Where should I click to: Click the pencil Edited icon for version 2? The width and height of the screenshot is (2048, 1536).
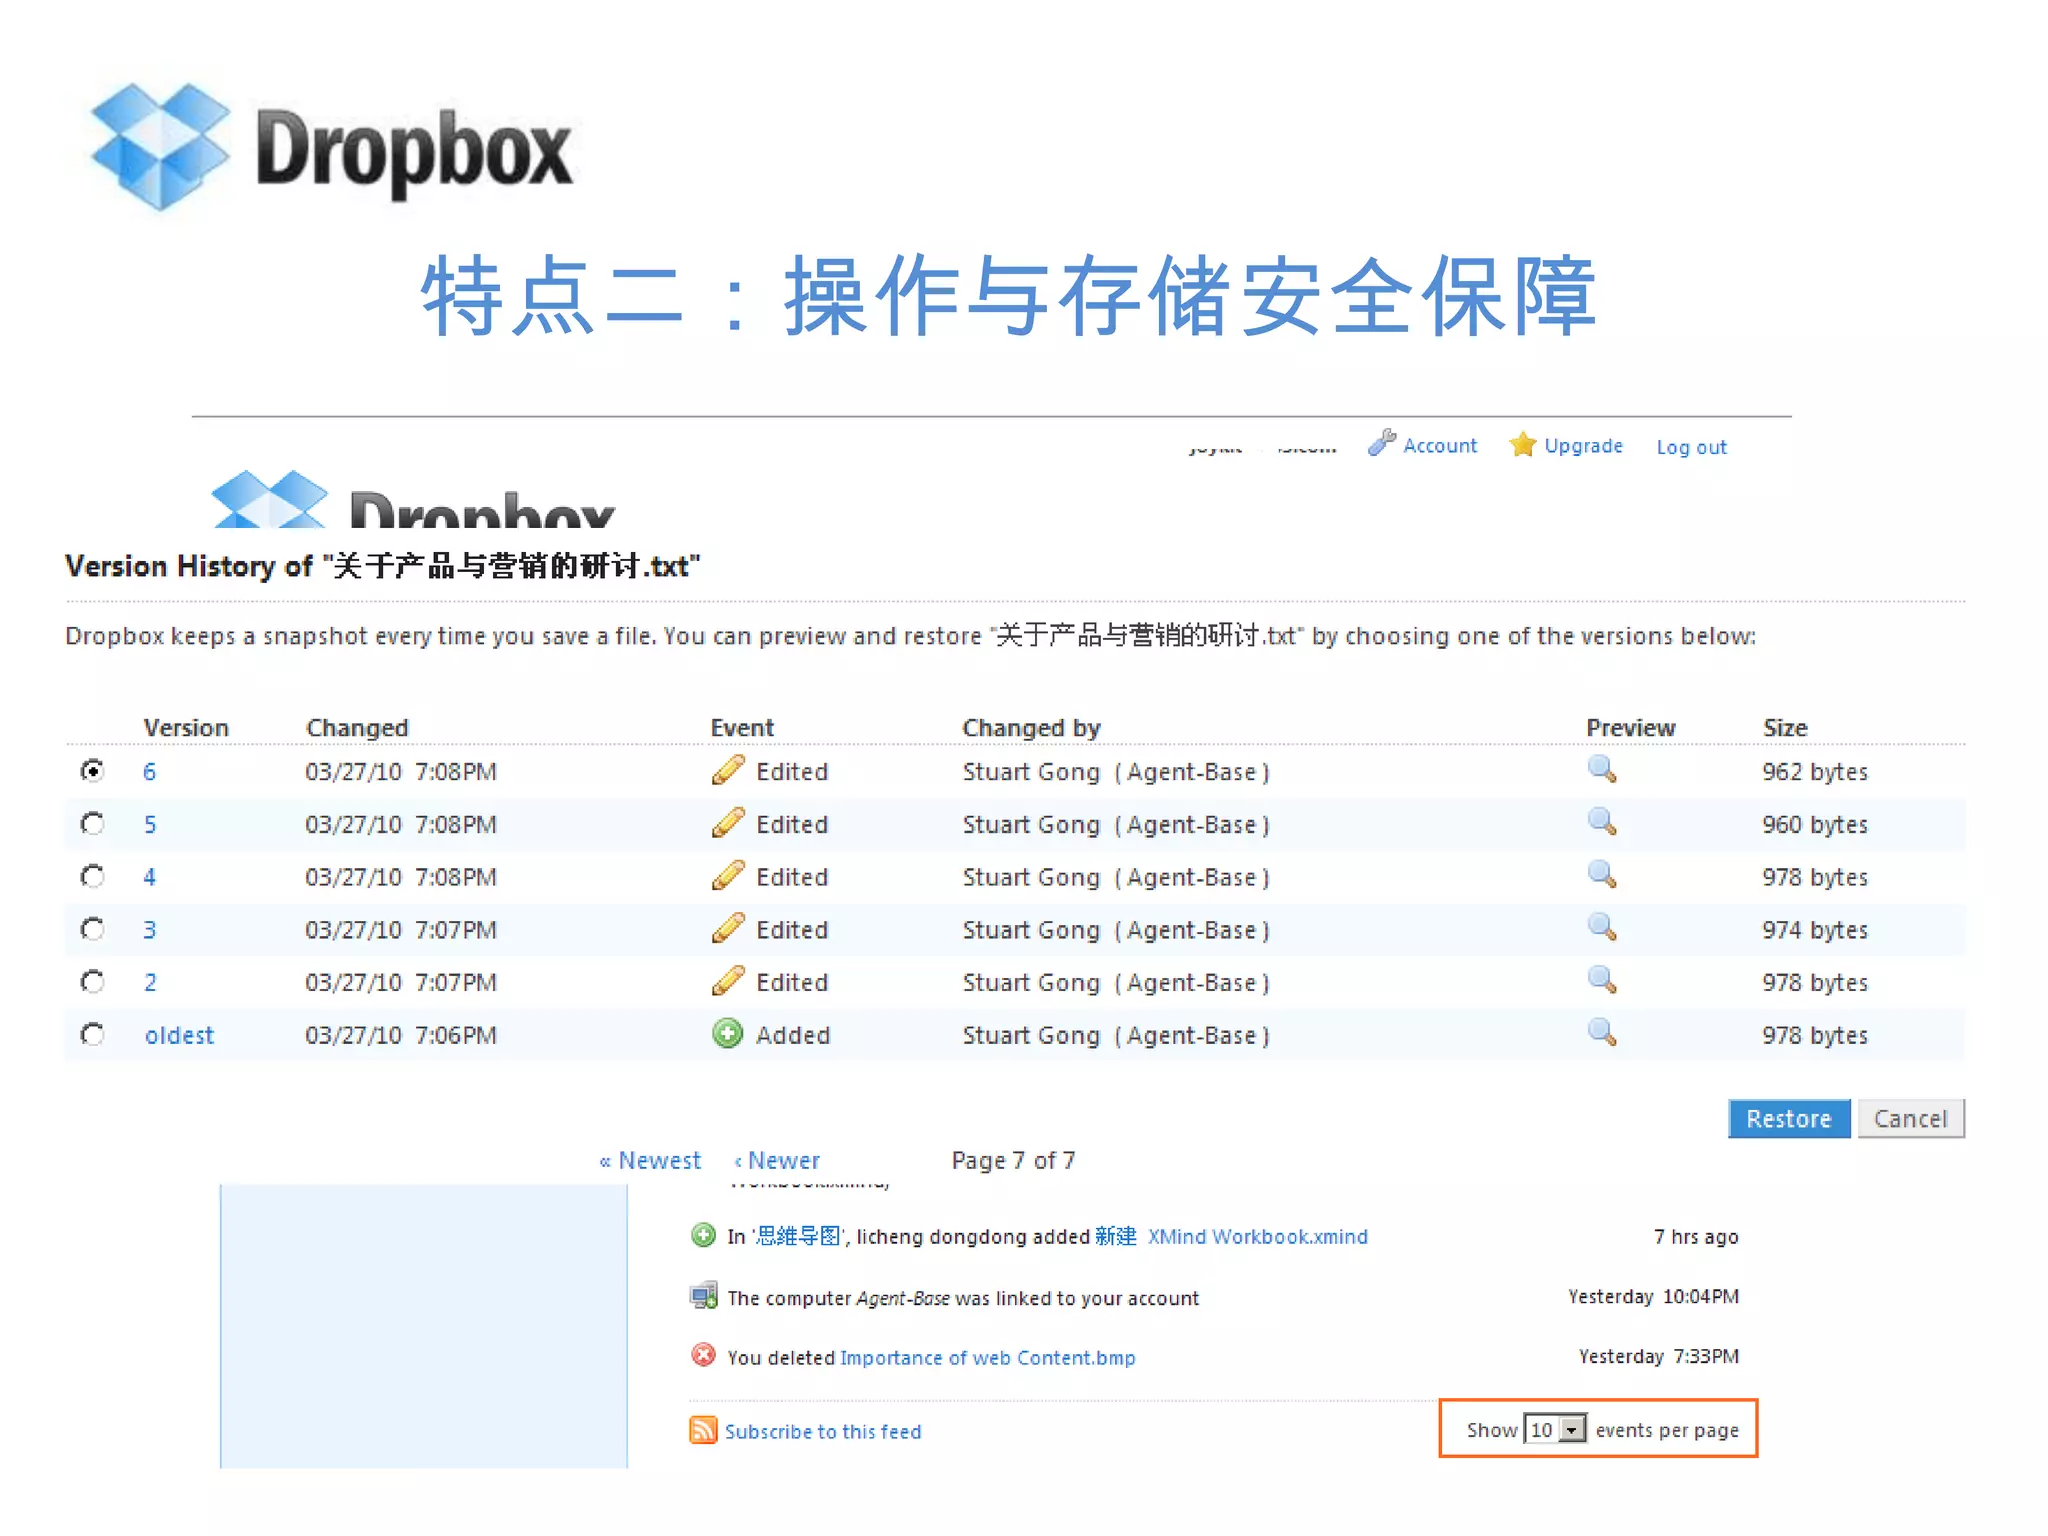[x=728, y=981]
